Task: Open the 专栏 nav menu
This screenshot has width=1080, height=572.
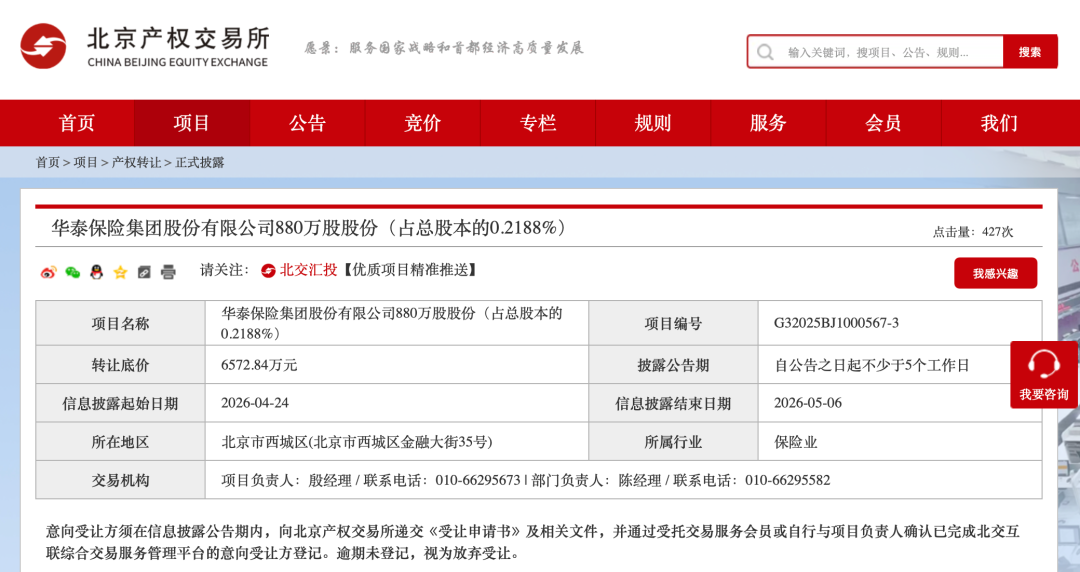Action: 538,123
